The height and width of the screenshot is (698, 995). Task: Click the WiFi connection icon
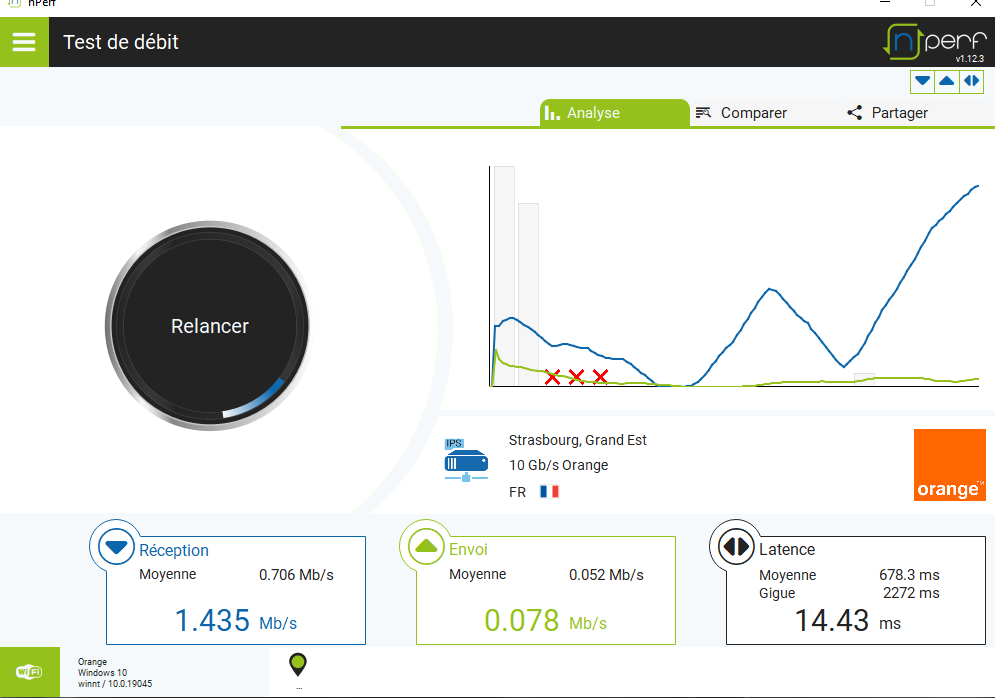(28, 672)
